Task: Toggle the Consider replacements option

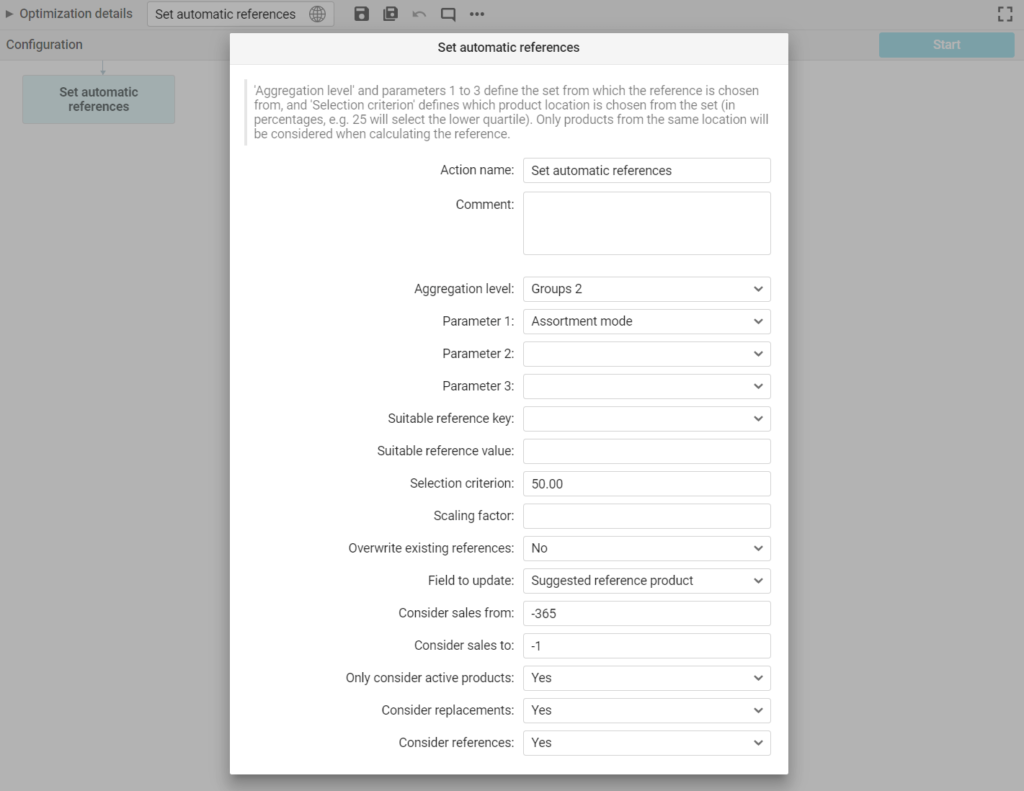Action: (646, 710)
